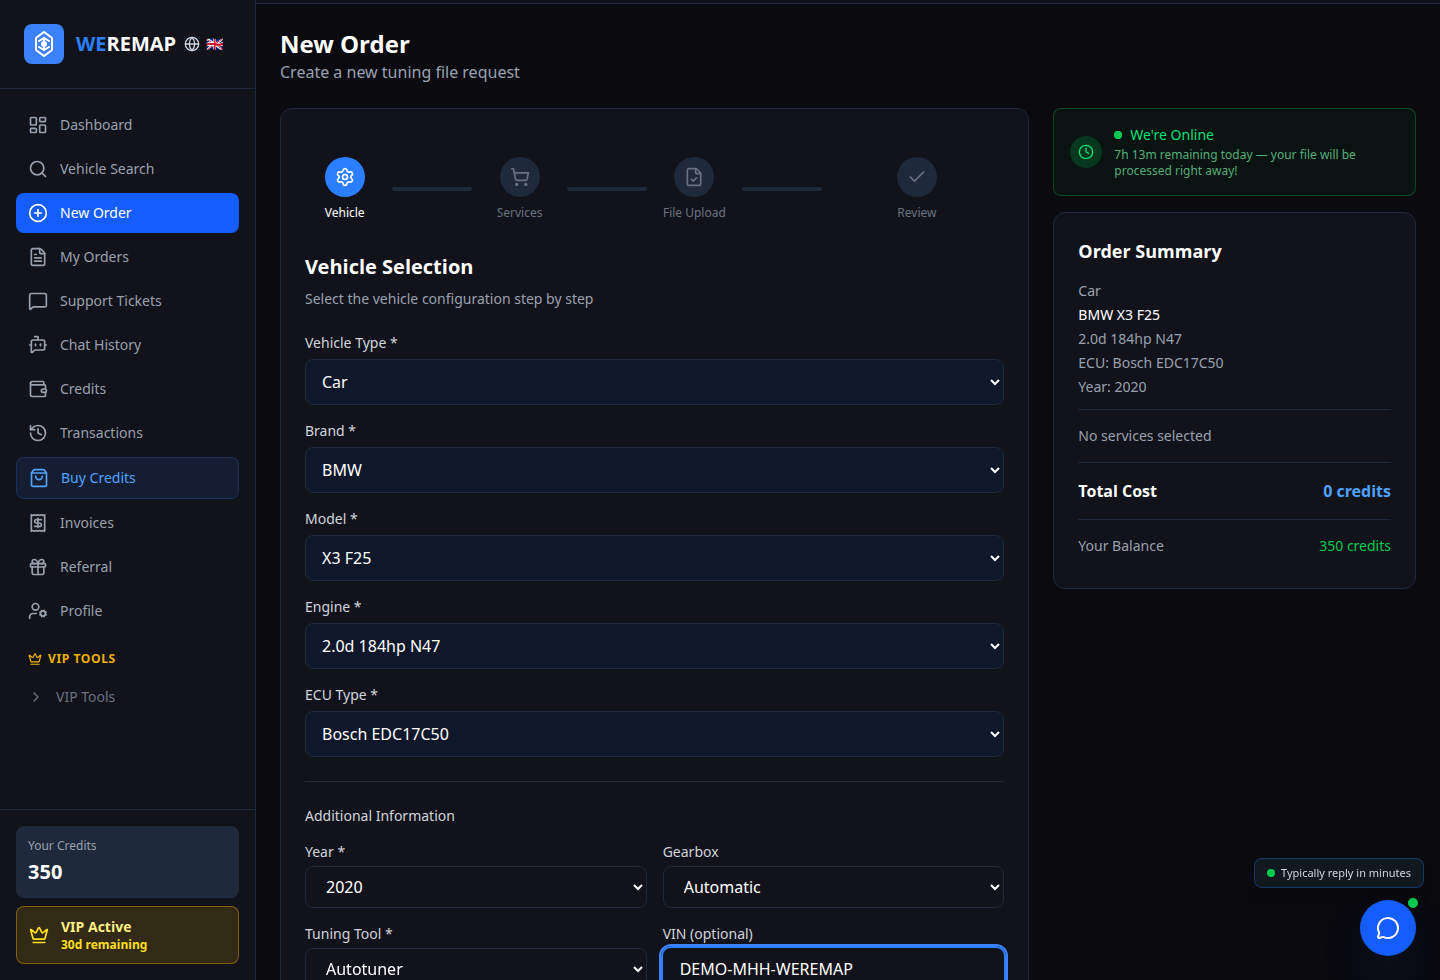Open Support Tickets page

click(127, 301)
